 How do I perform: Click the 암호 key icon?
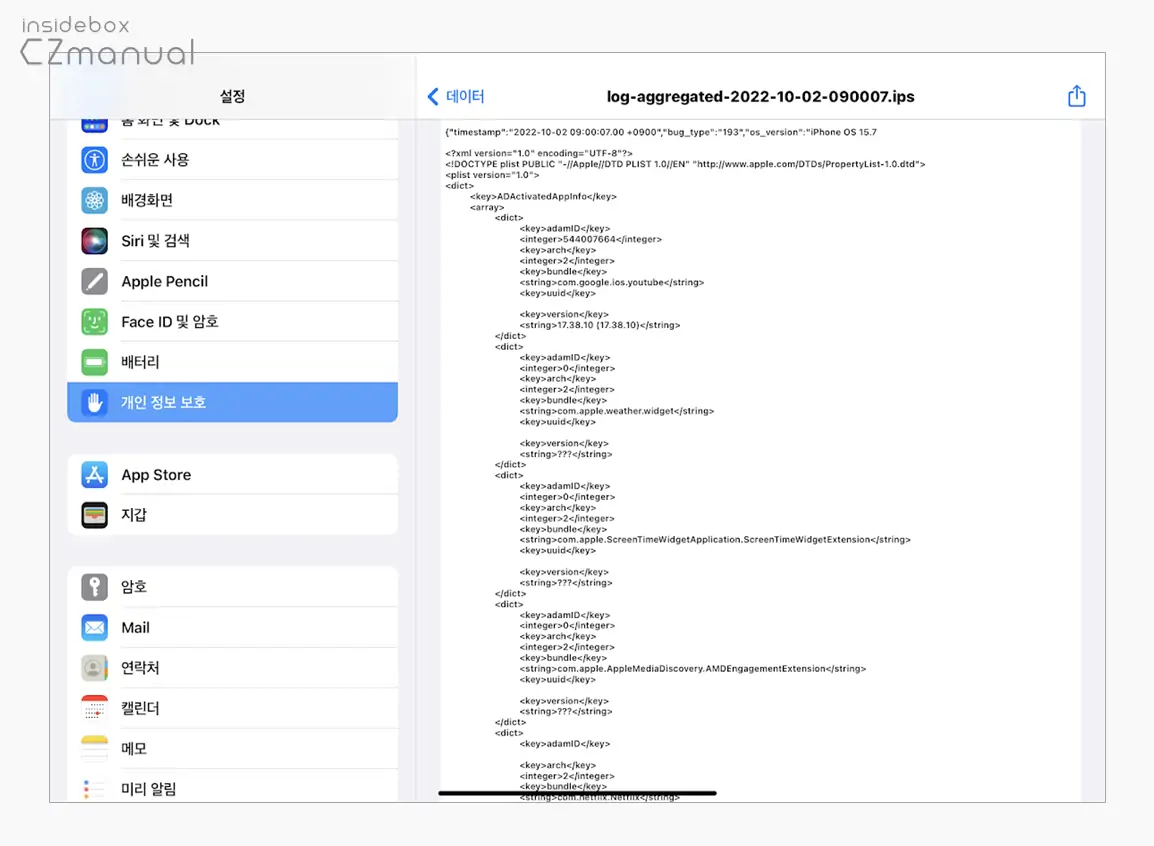(94, 587)
